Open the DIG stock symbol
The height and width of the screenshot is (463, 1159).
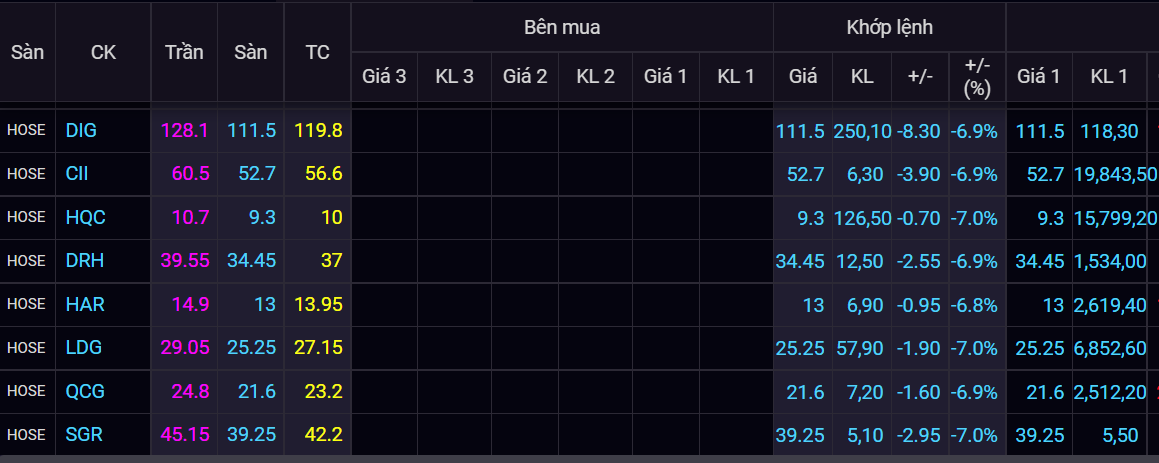tap(81, 130)
